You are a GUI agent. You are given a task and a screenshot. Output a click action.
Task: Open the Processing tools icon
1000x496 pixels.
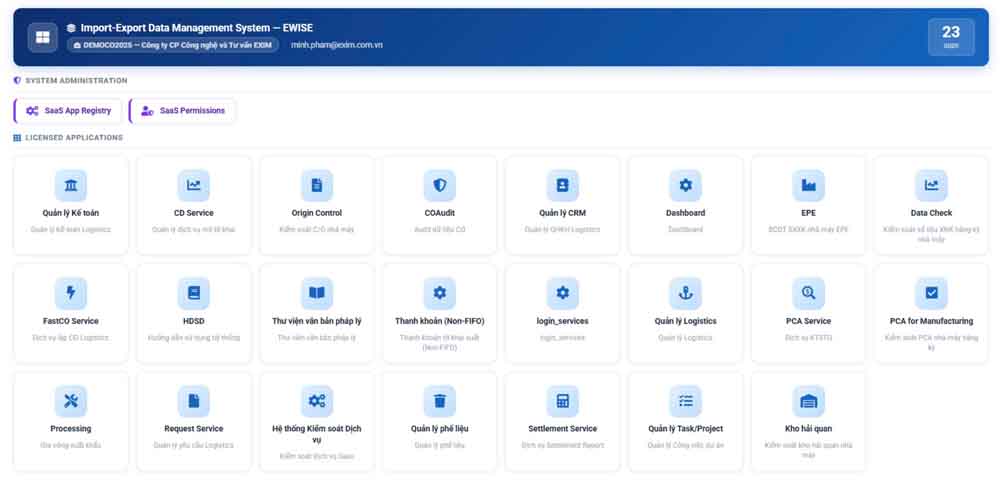(x=71, y=401)
